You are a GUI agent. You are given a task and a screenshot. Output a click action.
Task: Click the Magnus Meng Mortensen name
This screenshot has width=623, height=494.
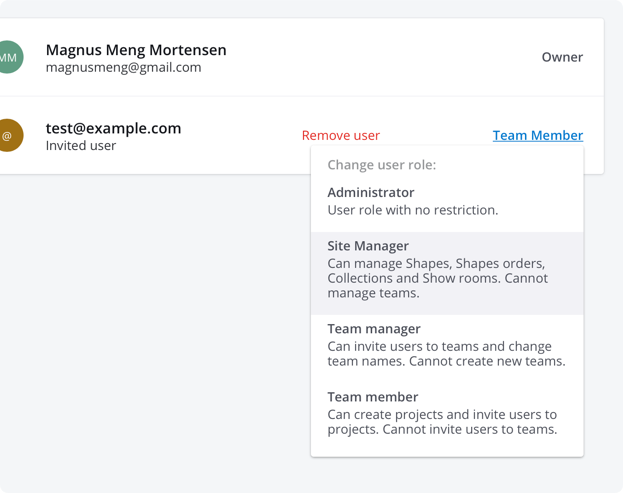pos(136,50)
